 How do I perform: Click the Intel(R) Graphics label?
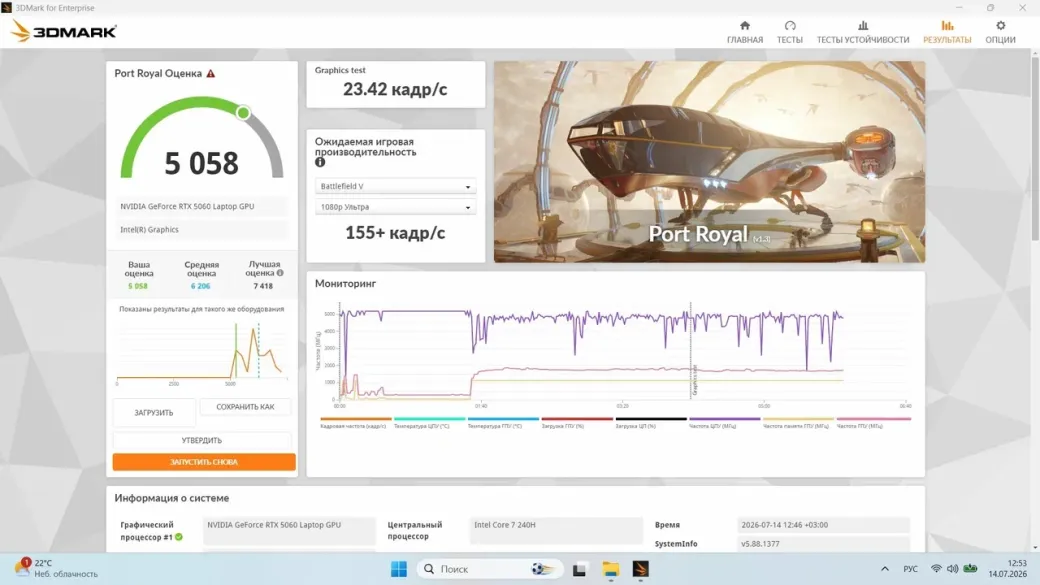[x=149, y=229]
